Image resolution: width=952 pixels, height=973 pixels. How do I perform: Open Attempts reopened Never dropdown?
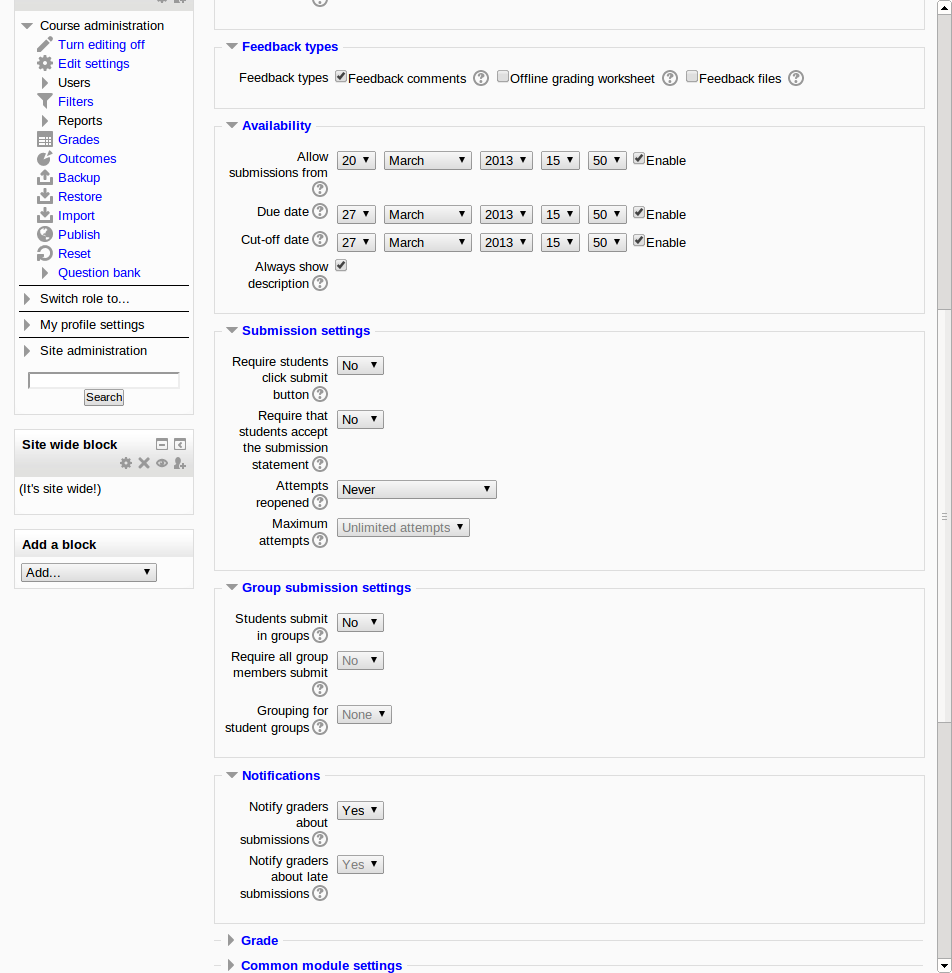pos(416,490)
